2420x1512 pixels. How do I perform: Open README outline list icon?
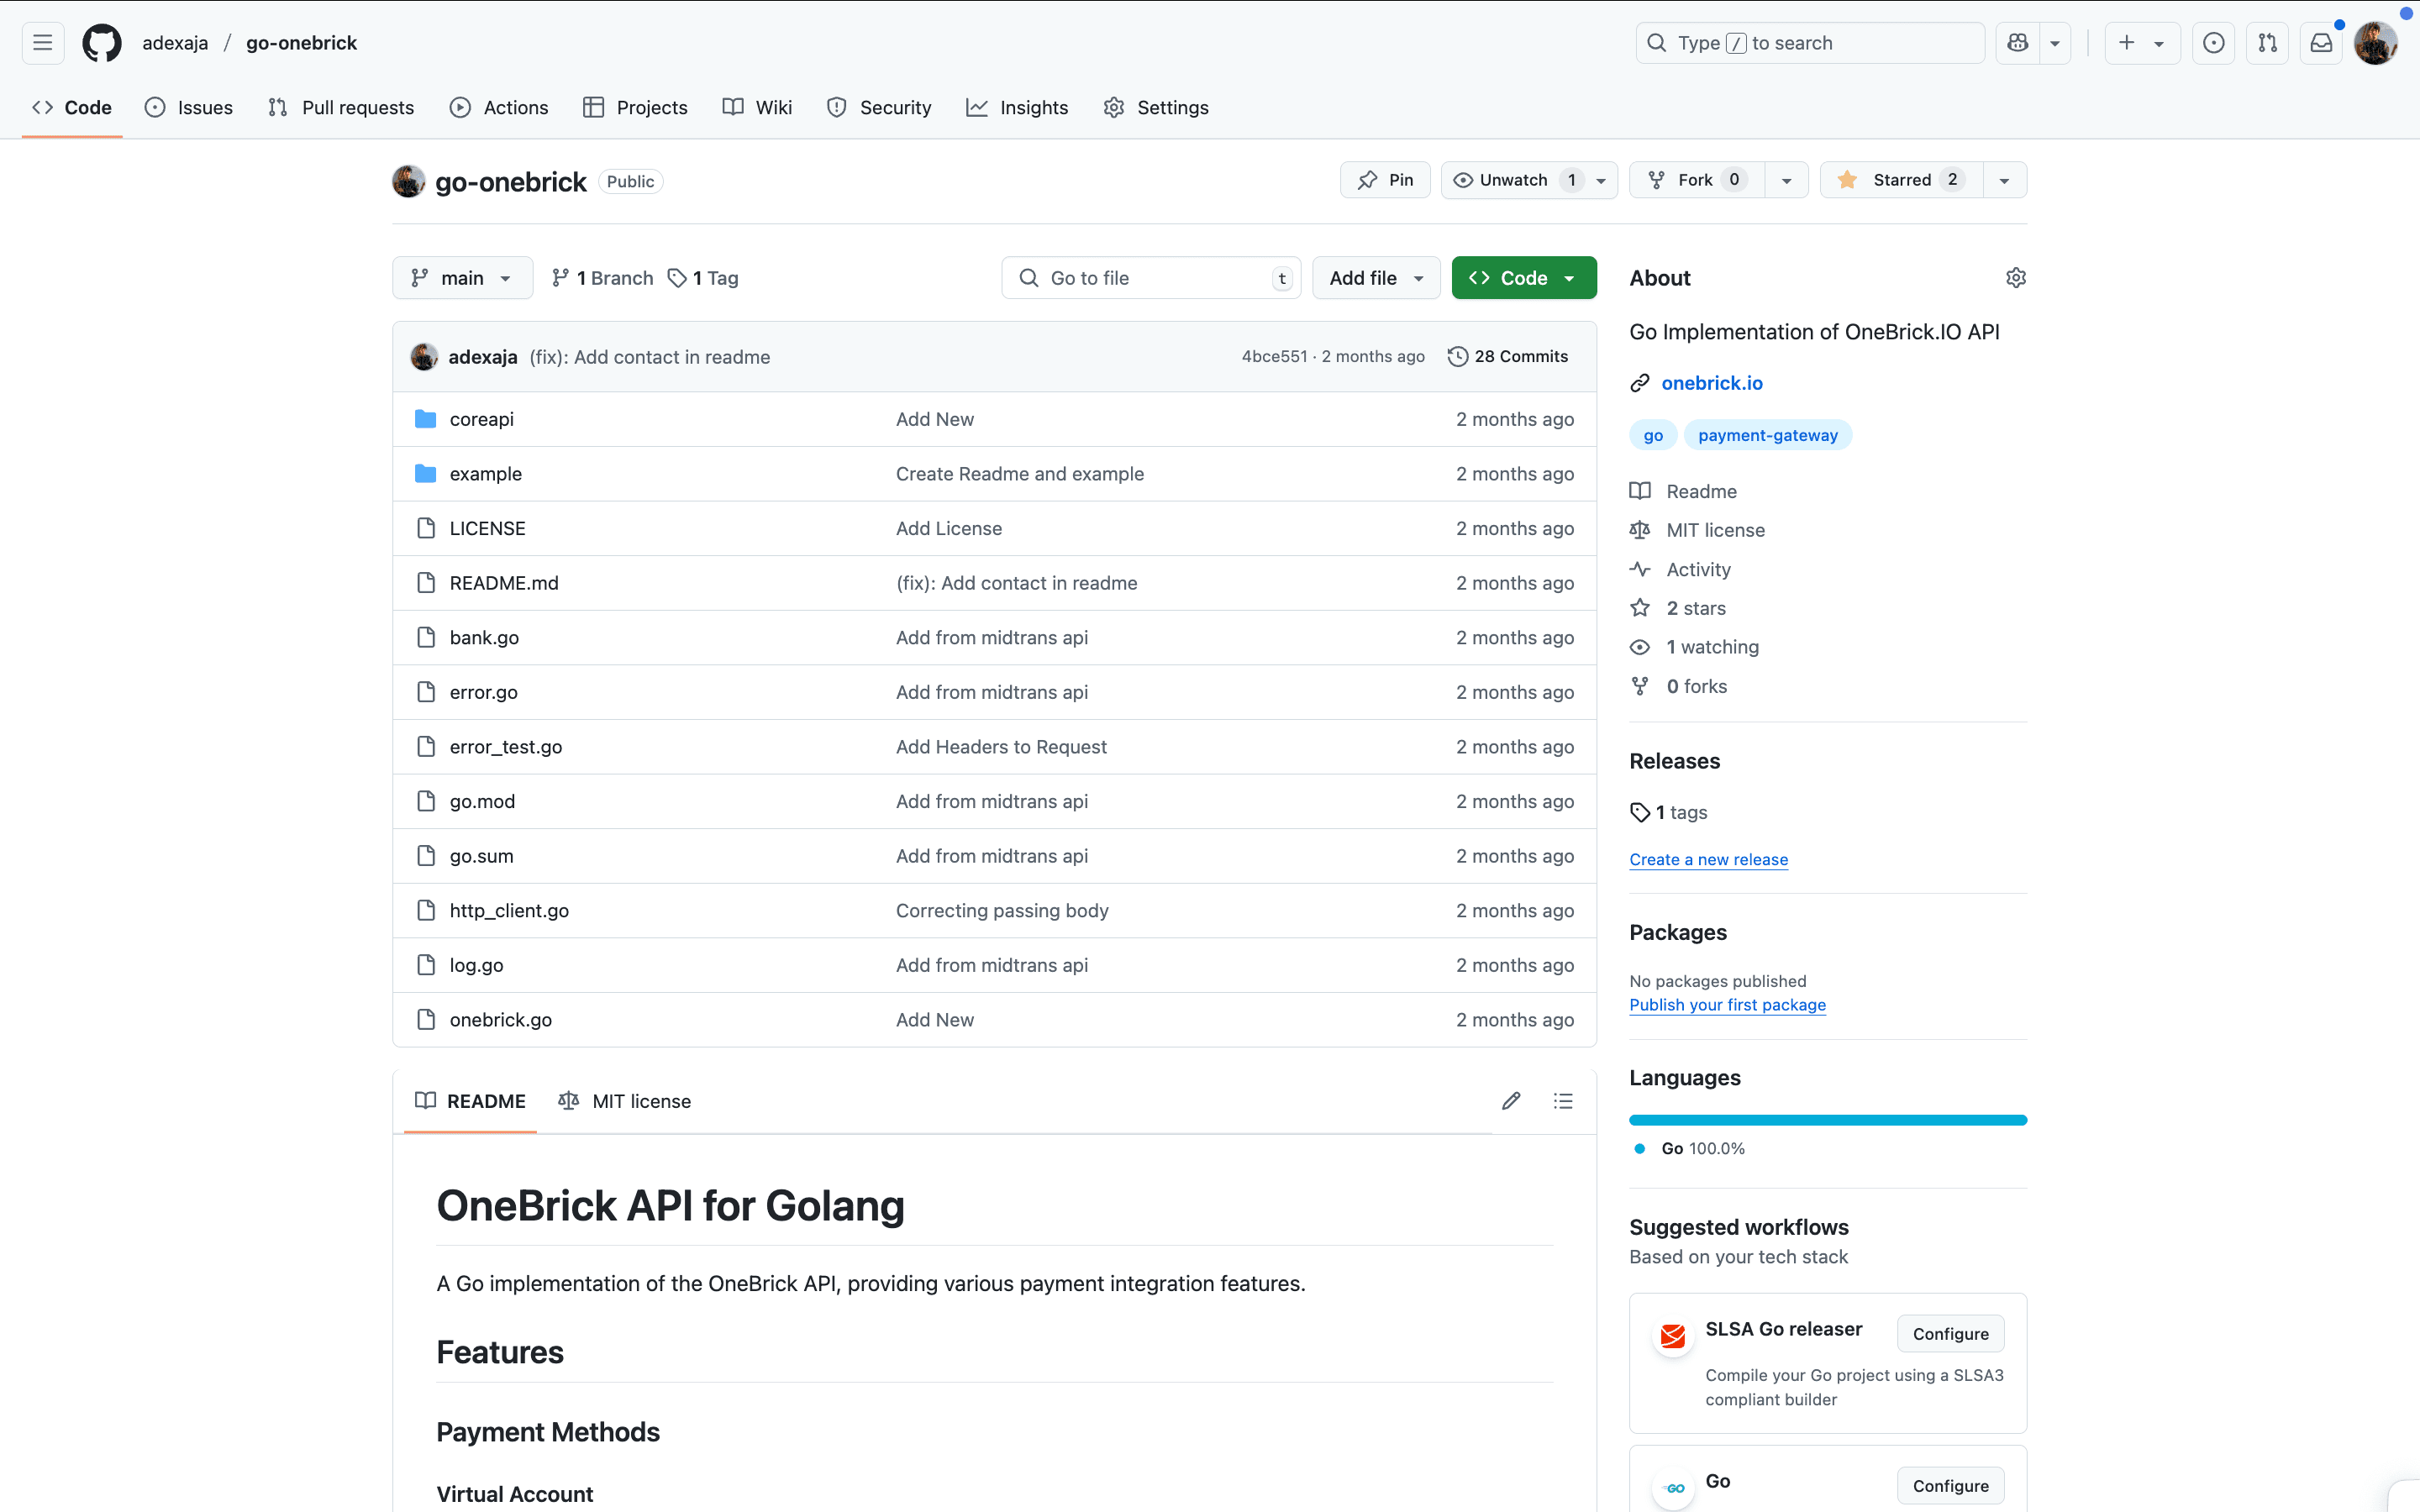[1563, 1101]
